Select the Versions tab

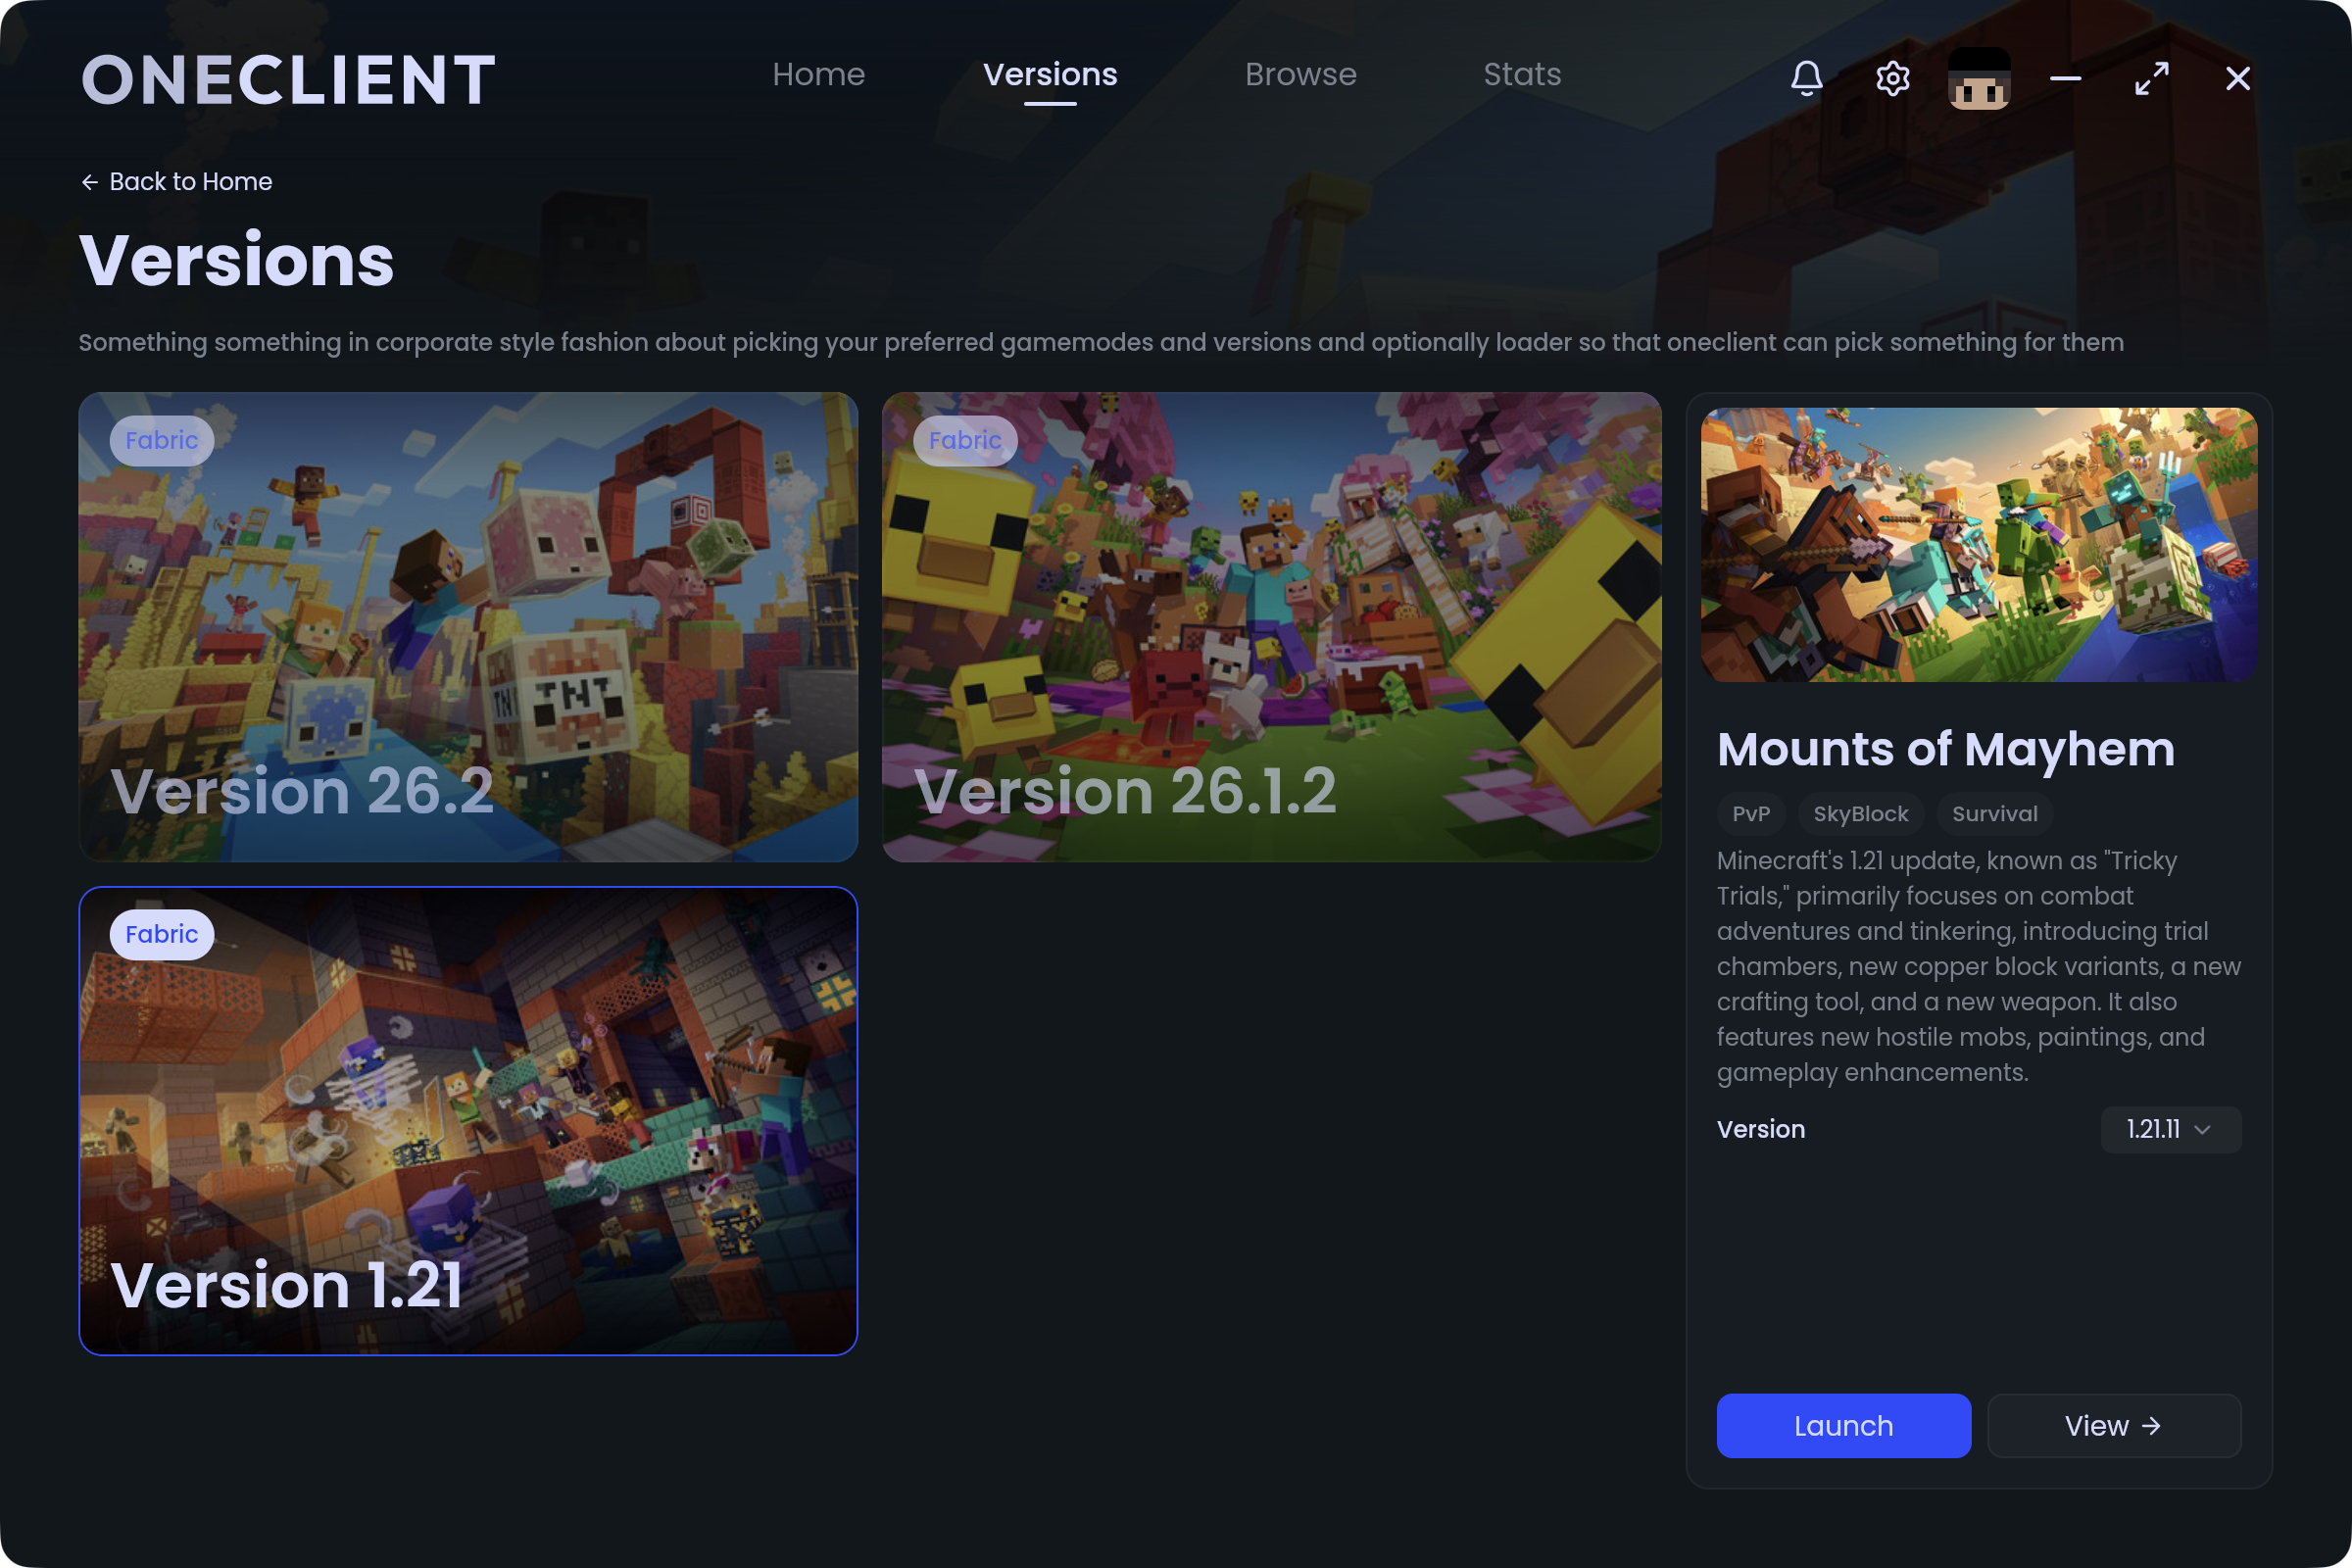coord(1050,74)
